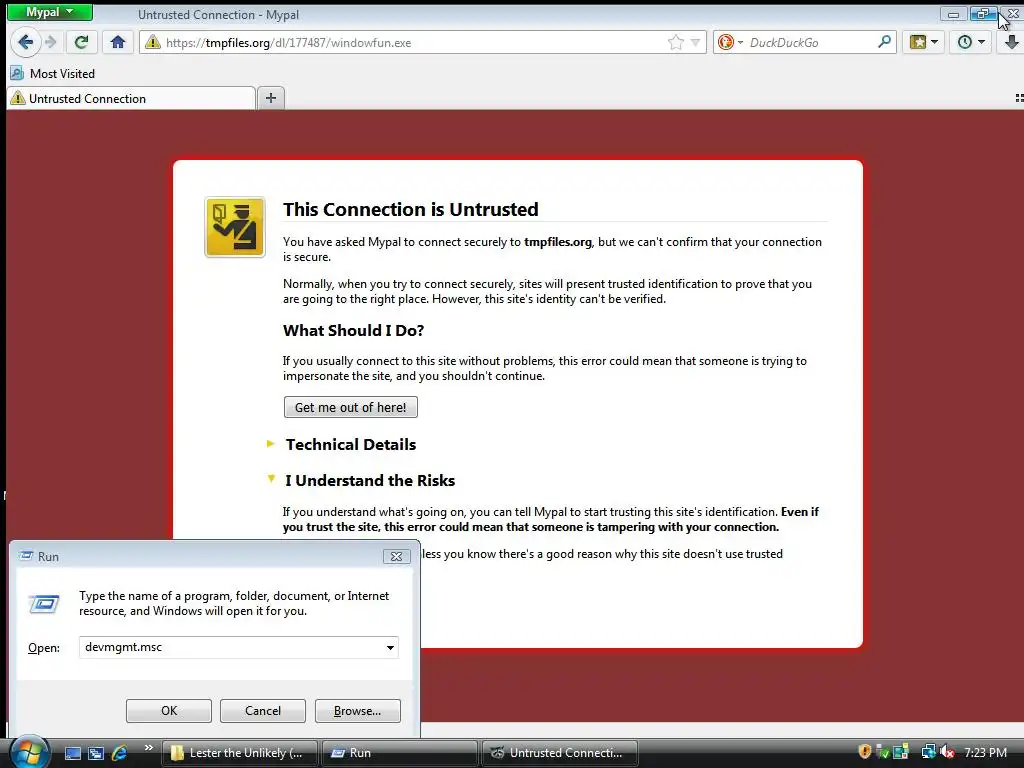Reload the page with the refresh icon
The width and height of the screenshot is (1024, 768).
click(x=82, y=42)
